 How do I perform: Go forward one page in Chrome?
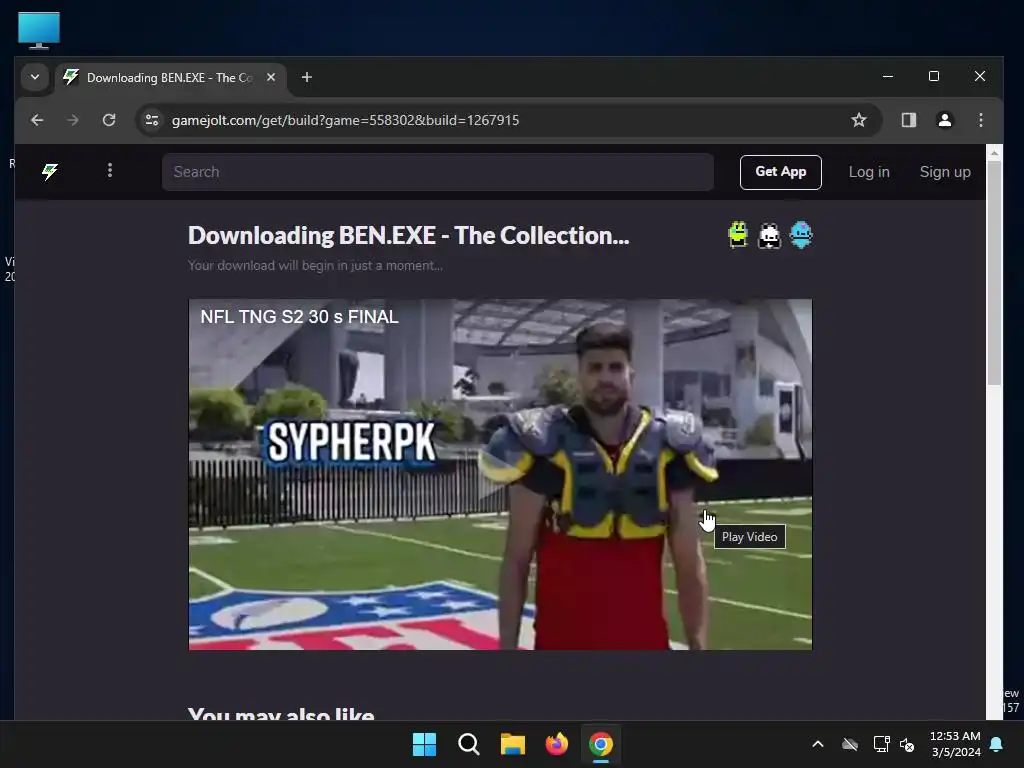pyautogui.click(x=73, y=120)
